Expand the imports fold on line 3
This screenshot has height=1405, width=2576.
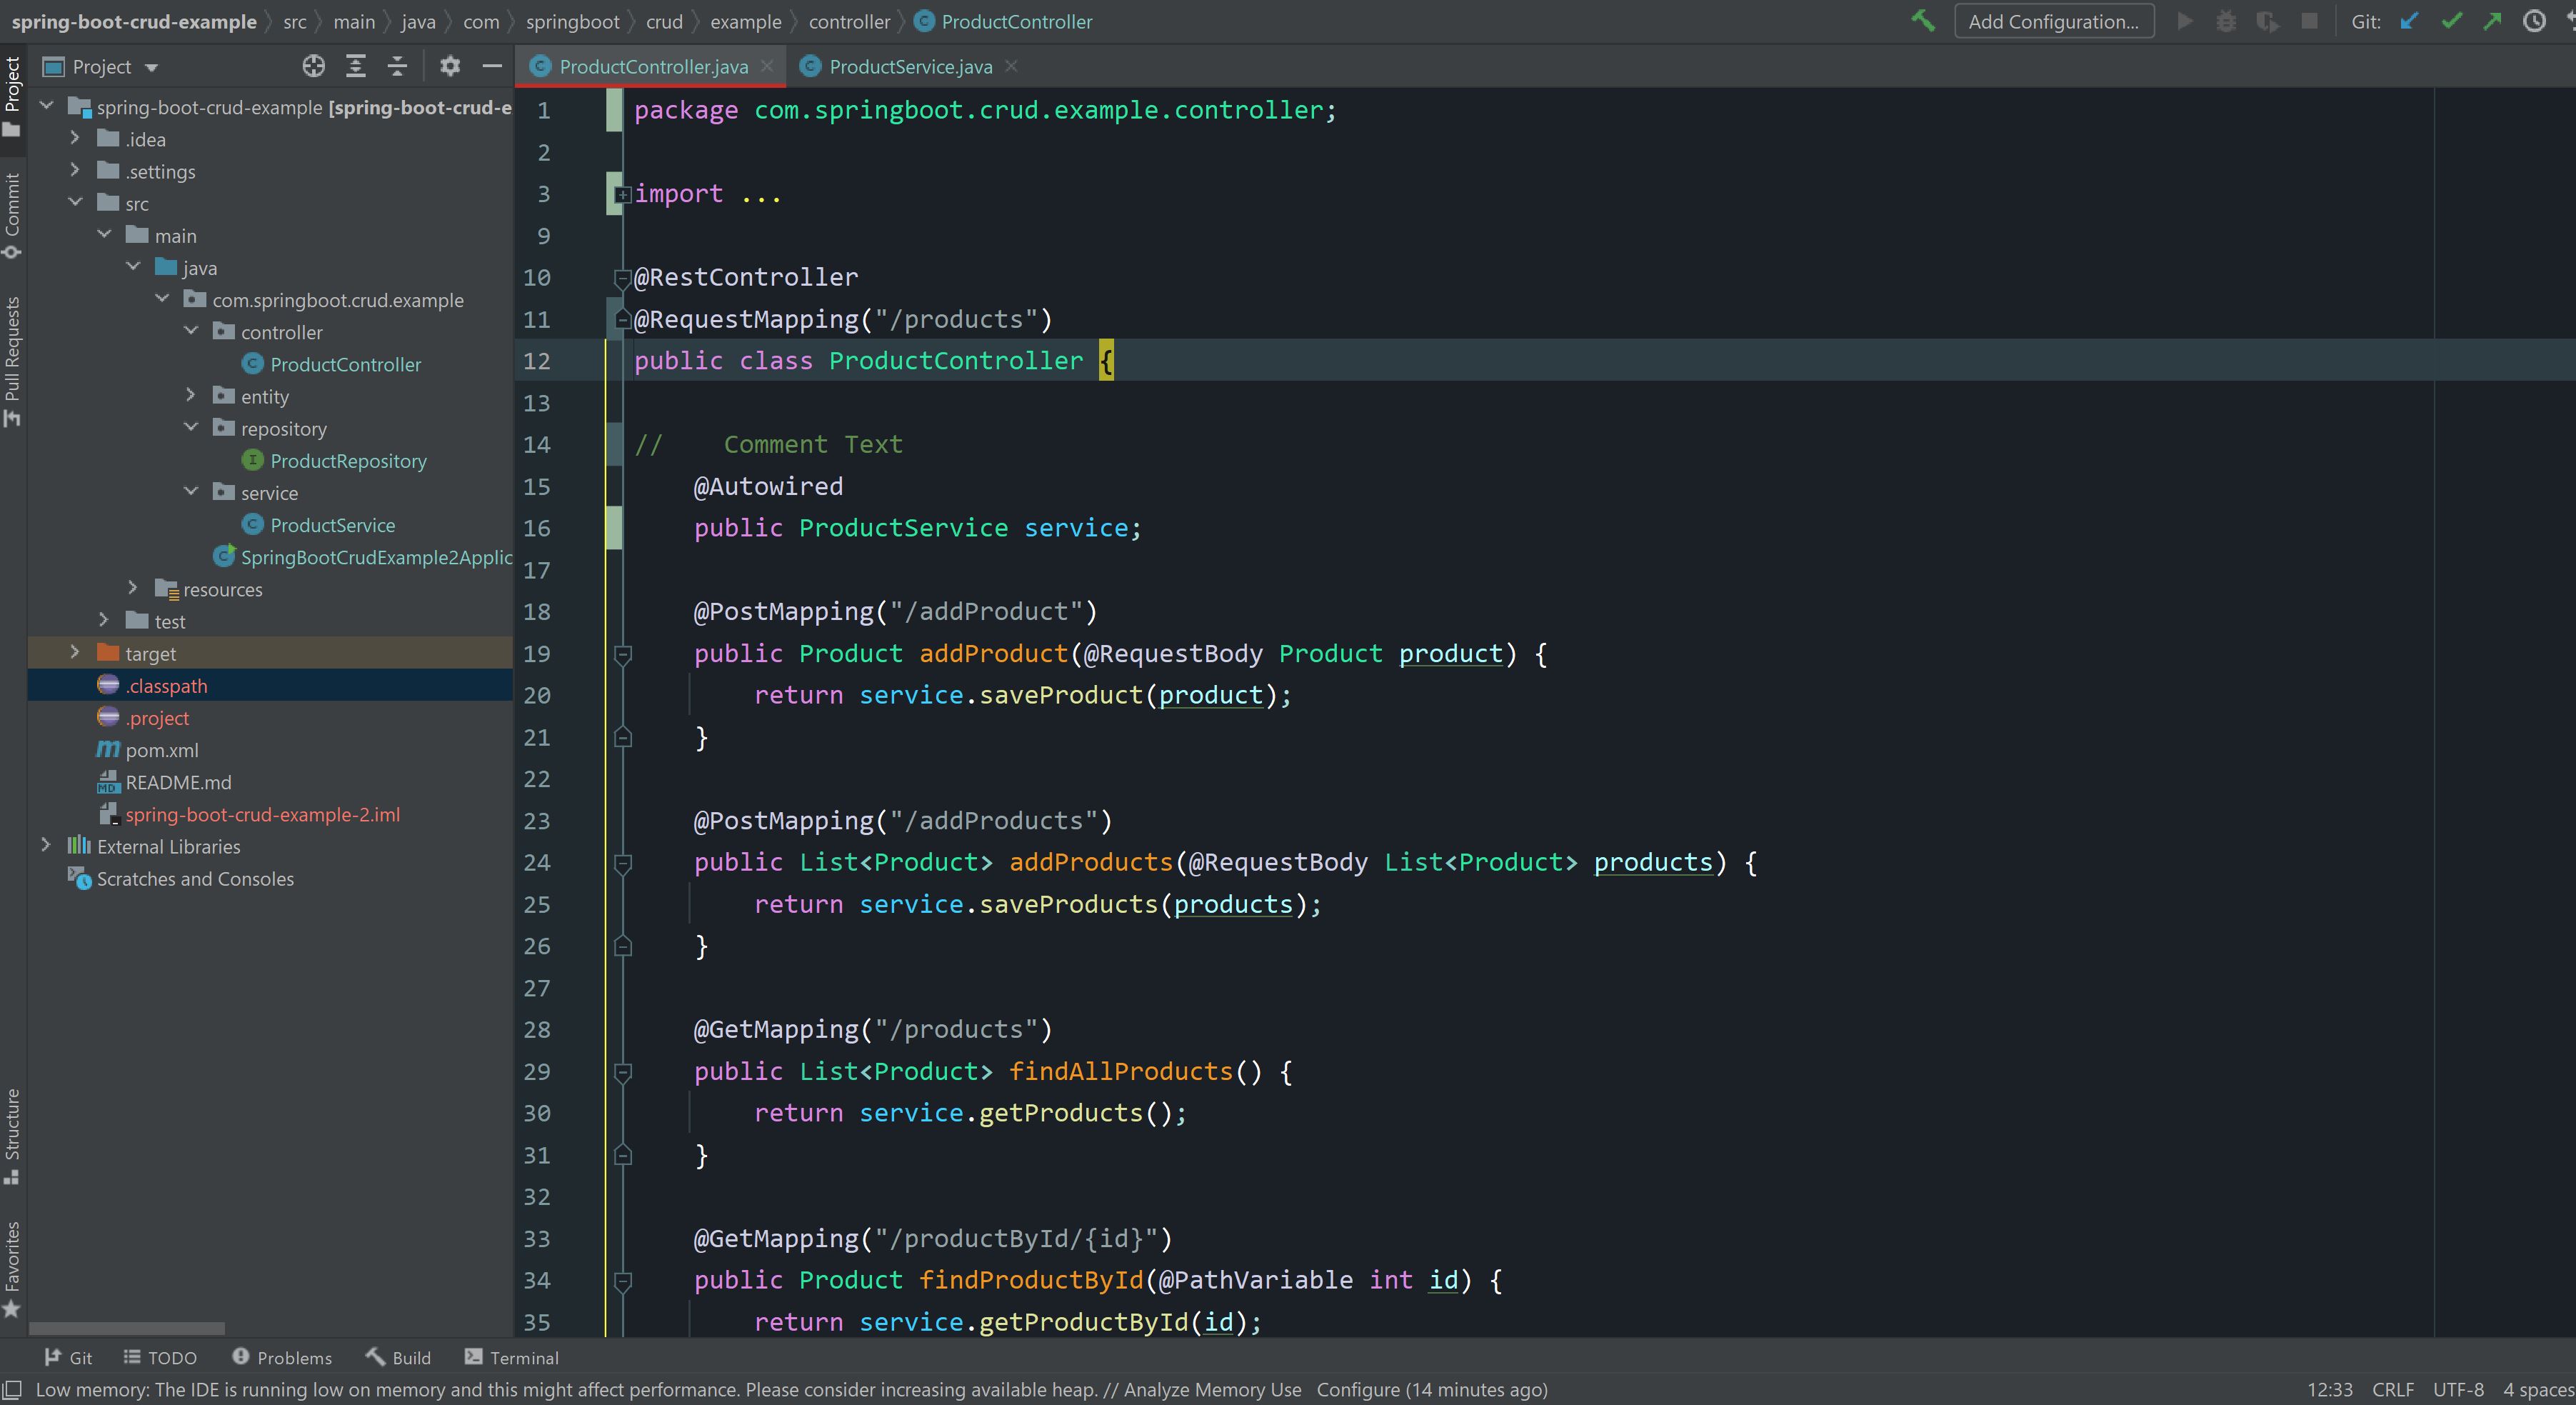(622, 194)
